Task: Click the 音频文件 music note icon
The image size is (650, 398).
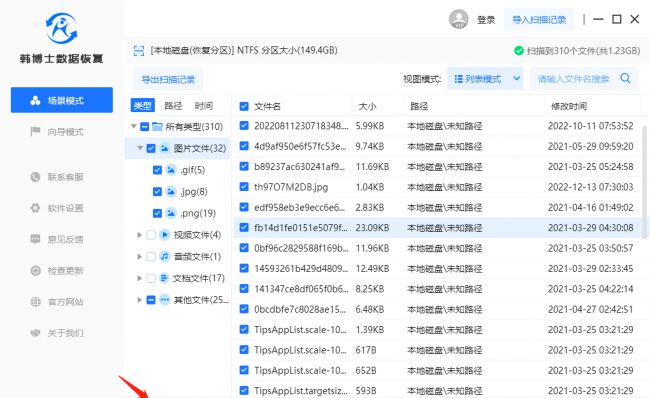Action: point(165,256)
